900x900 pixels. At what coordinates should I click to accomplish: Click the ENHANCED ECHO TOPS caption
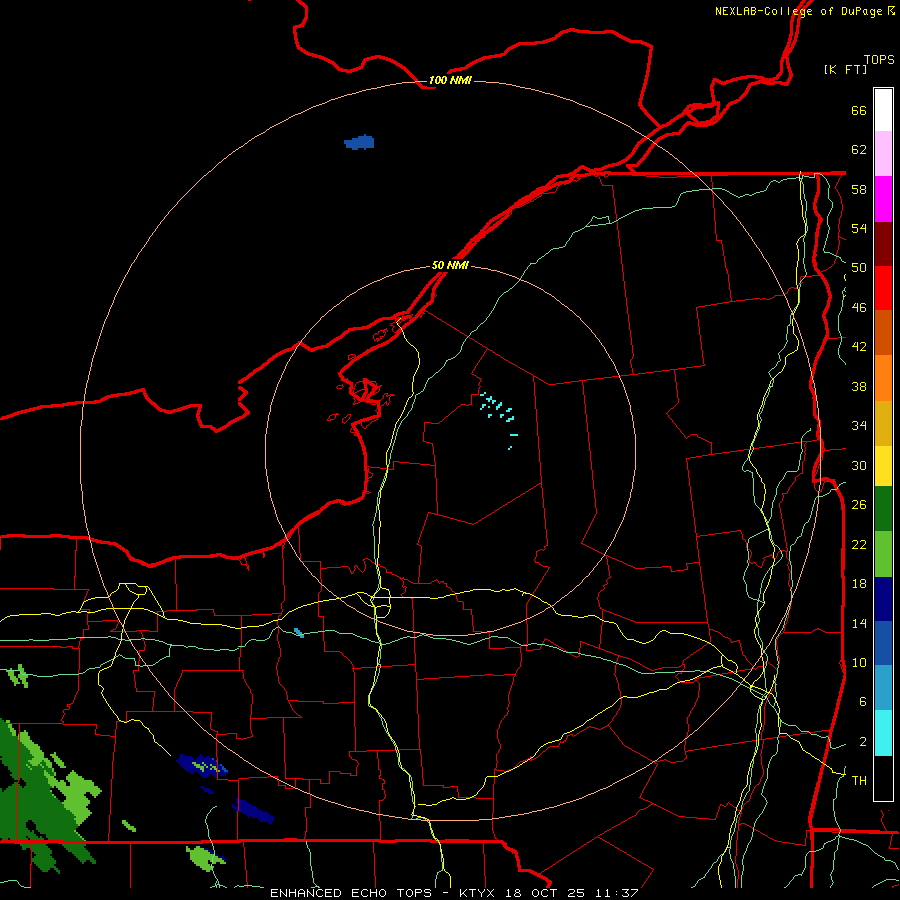tap(351, 893)
